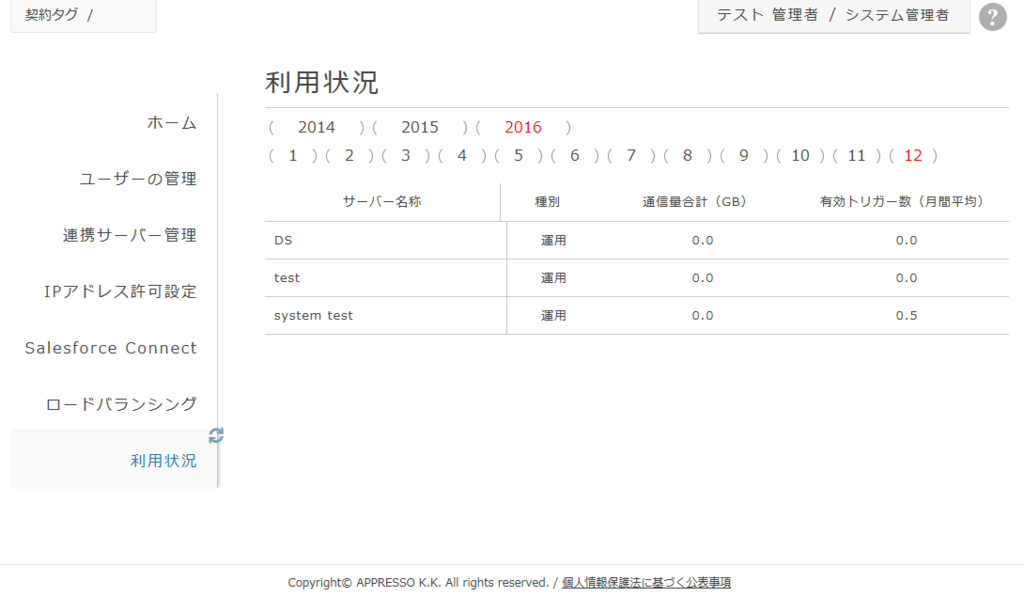Choose month 8
This screenshot has width=1024, height=597.
coord(687,155)
